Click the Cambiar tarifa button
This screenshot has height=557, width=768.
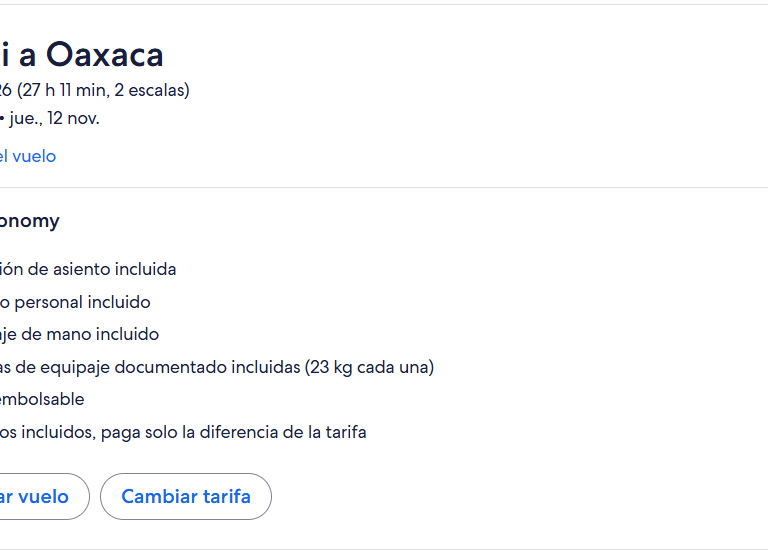tap(186, 496)
